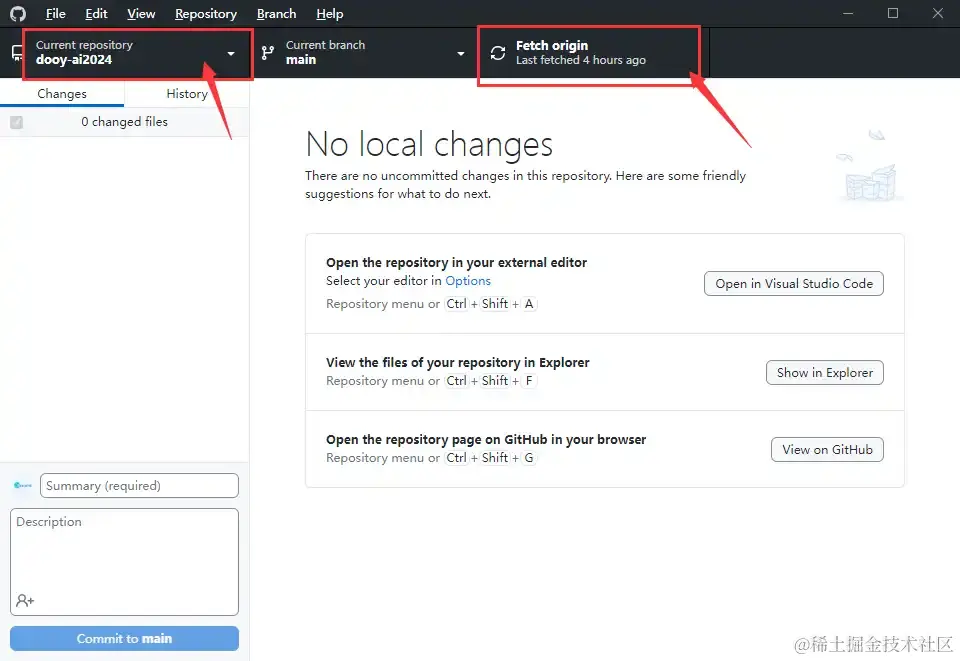Open the Branch menu
960x661 pixels.
click(x=276, y=13)
